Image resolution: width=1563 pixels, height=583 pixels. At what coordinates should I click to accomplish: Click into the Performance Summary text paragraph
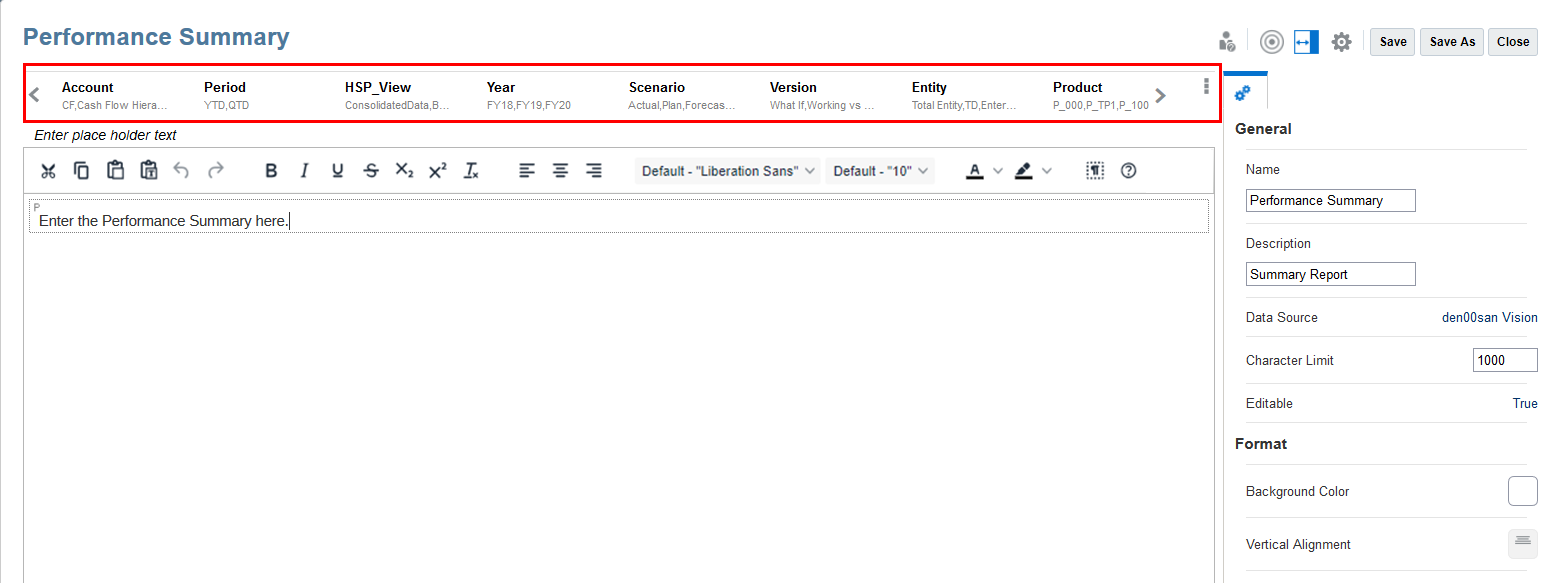(x=618, y=217)
